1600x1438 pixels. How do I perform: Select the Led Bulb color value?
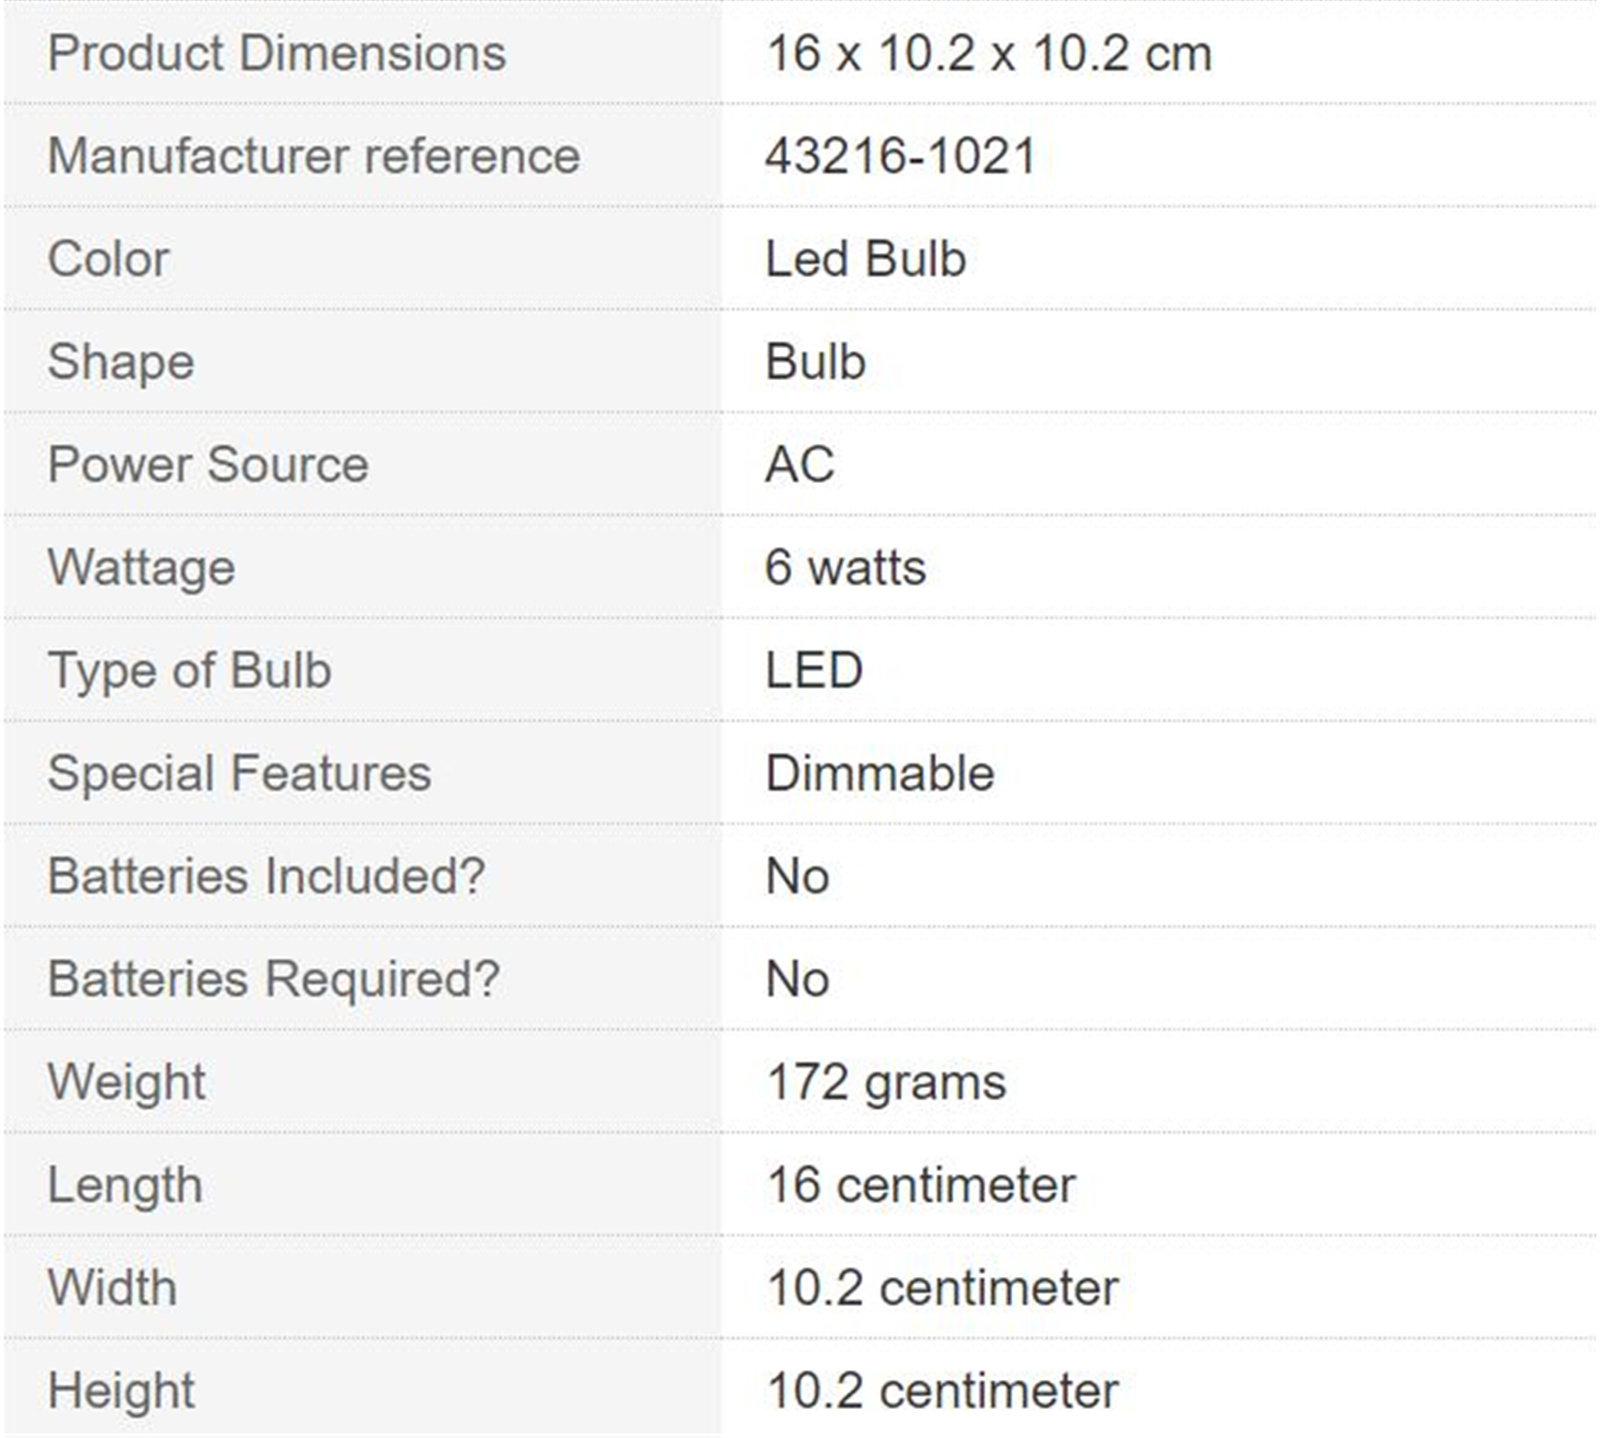pyautogui.click(x=866, y=259)
